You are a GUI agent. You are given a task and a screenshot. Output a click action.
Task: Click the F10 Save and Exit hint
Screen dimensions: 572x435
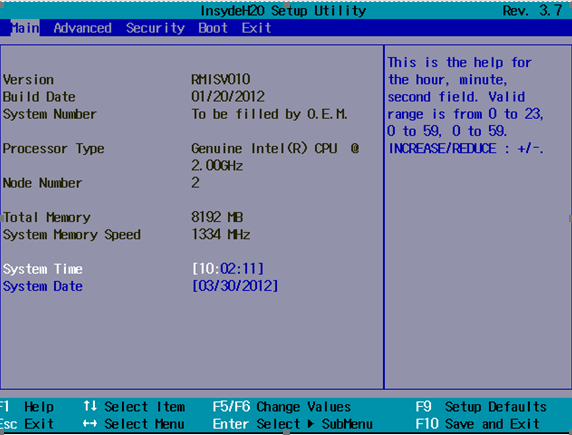point(478,424)
